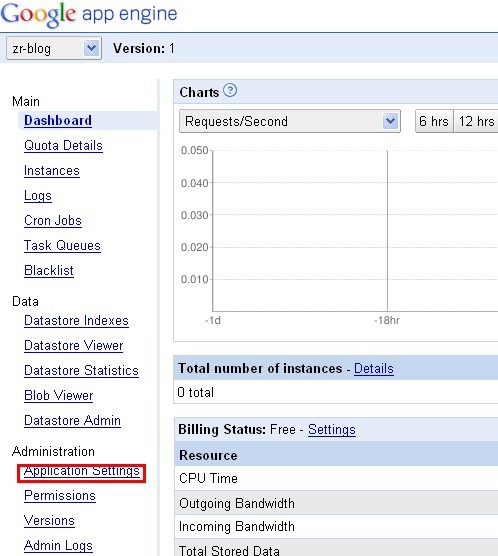Image resolution: width=498 pixels, height=556 pixels.
Task: Open Application Settings under Administration
Action: (82, 472)
